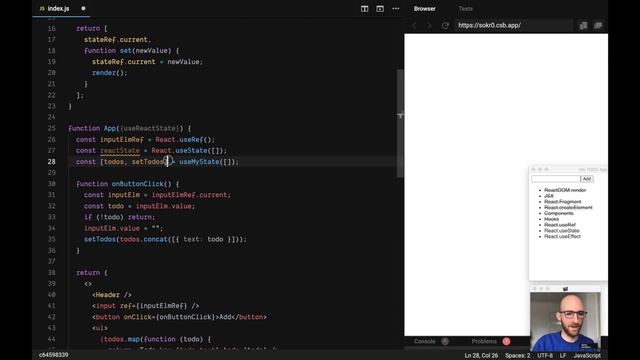Change line ending via 'LF' status item
Screen dimensions: 640x360
point(563,356)
